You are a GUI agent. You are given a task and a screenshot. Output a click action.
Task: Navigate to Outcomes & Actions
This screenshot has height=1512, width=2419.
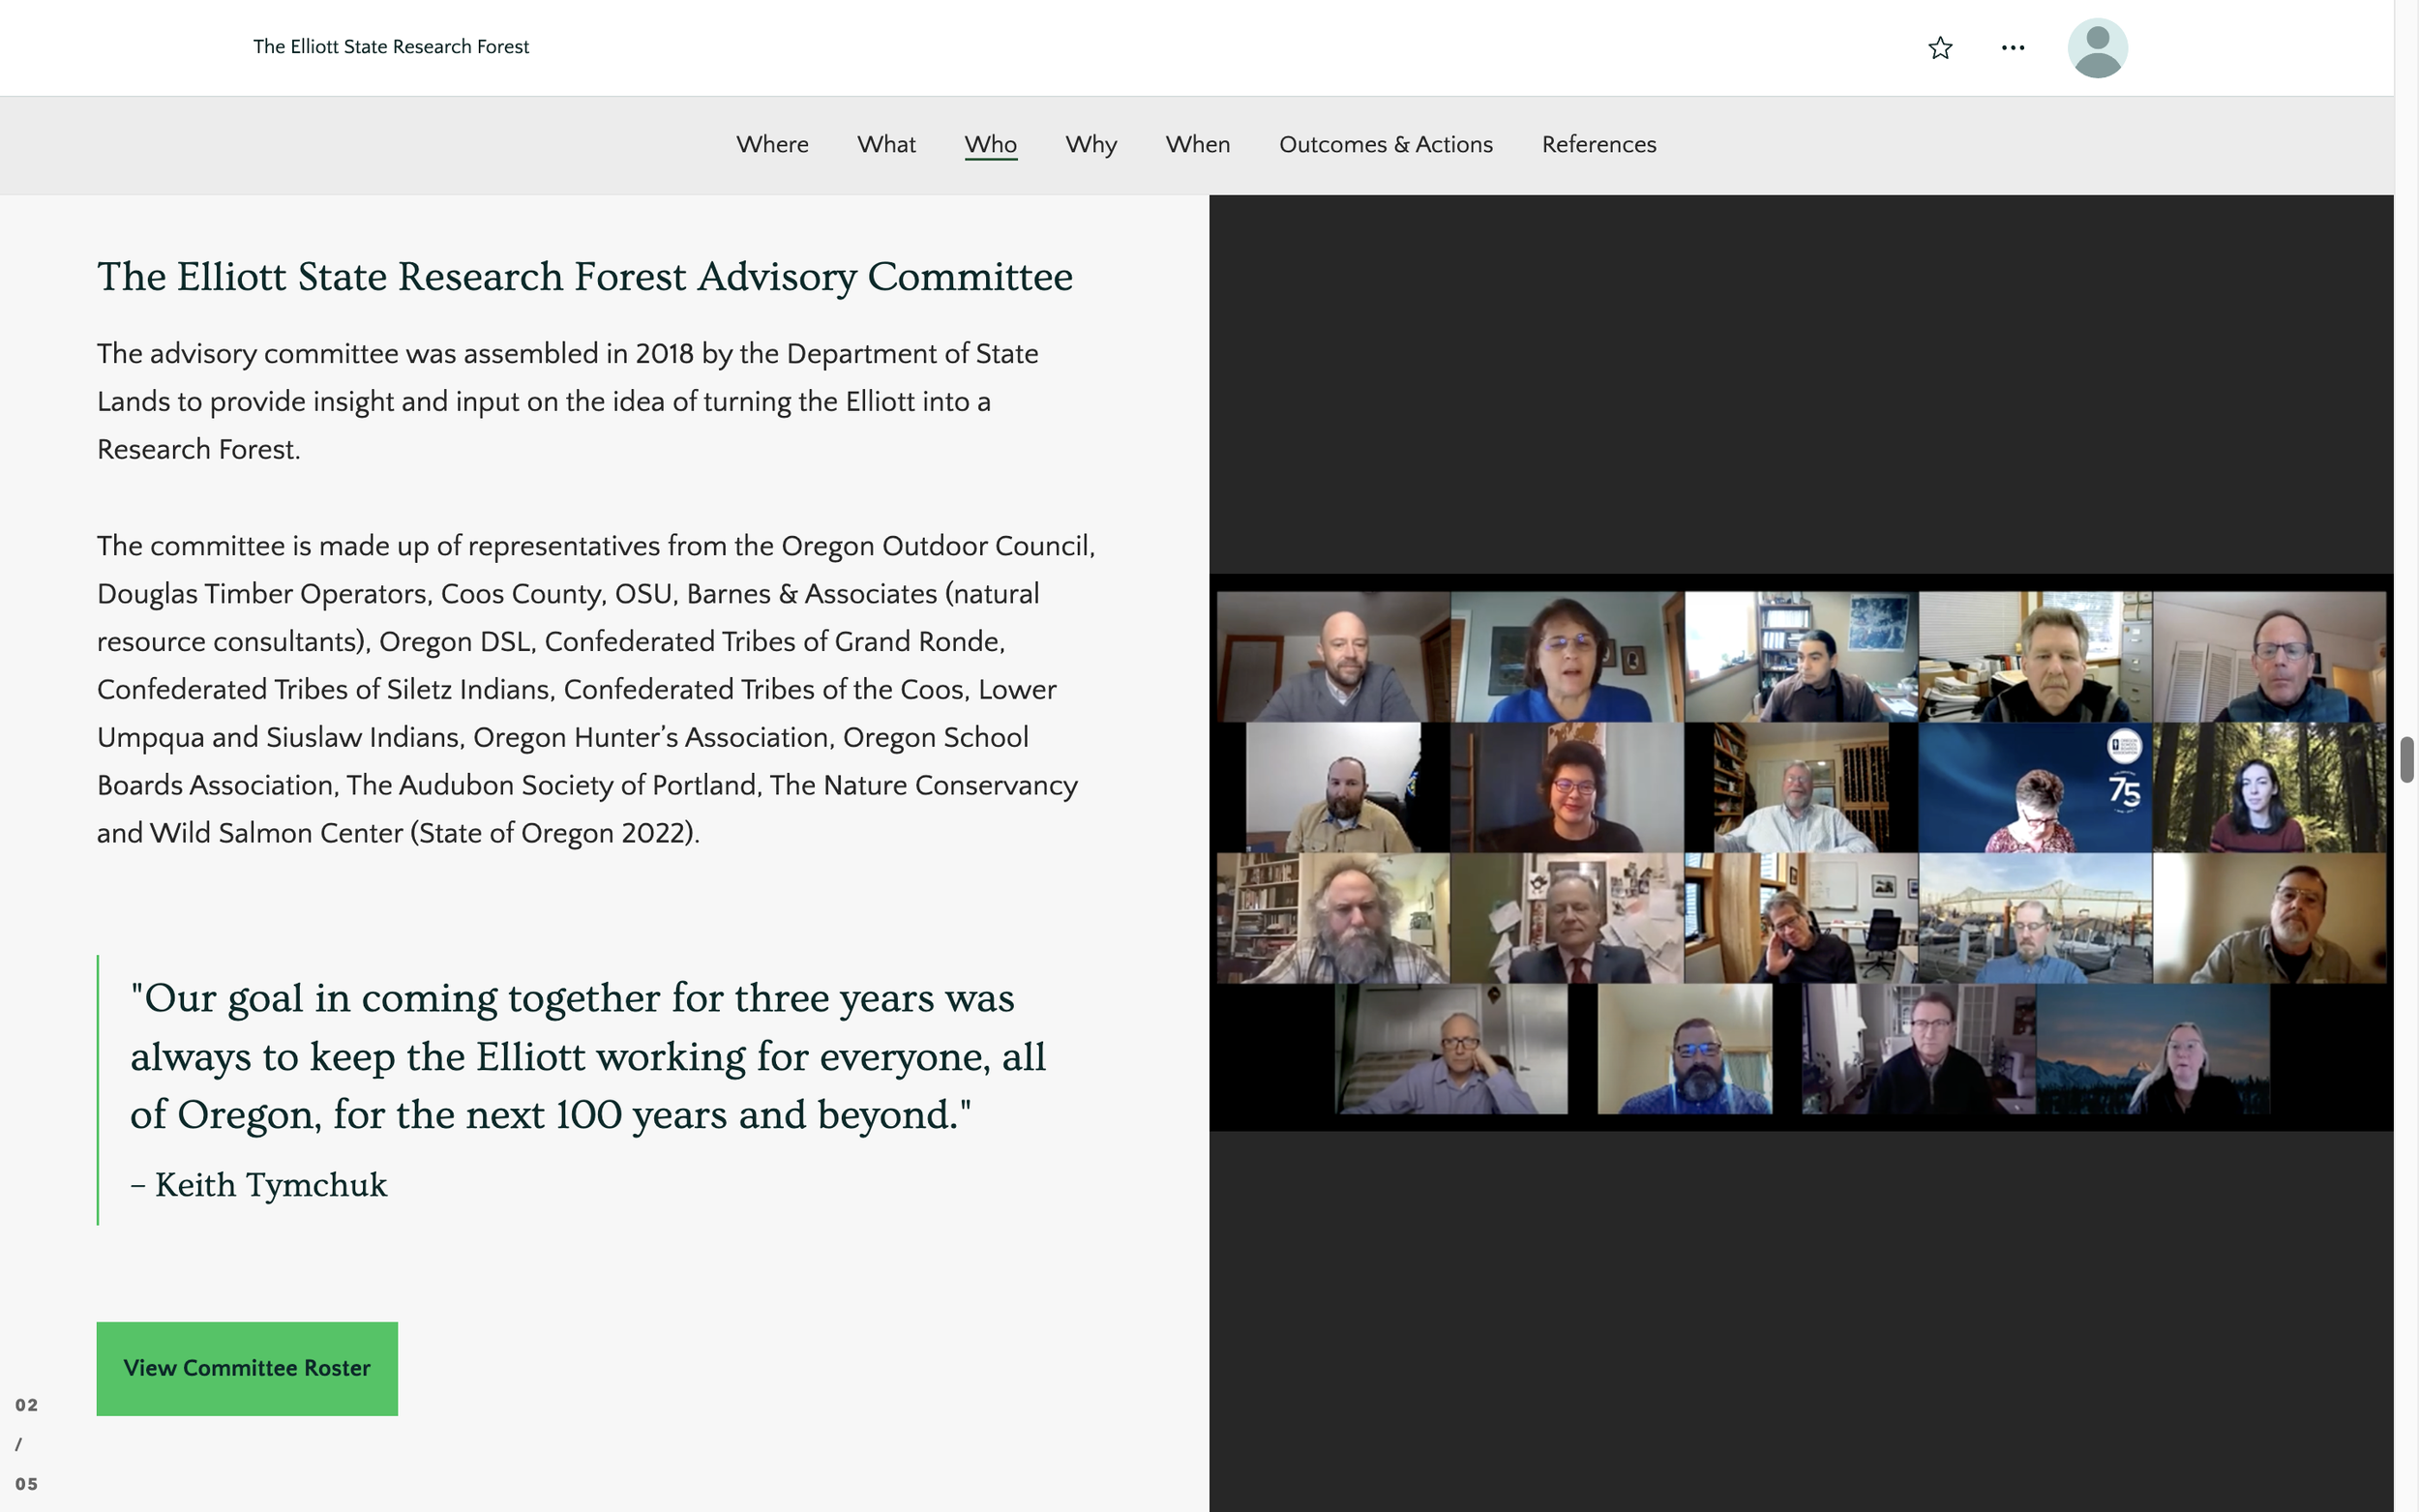click(1385, 144)
